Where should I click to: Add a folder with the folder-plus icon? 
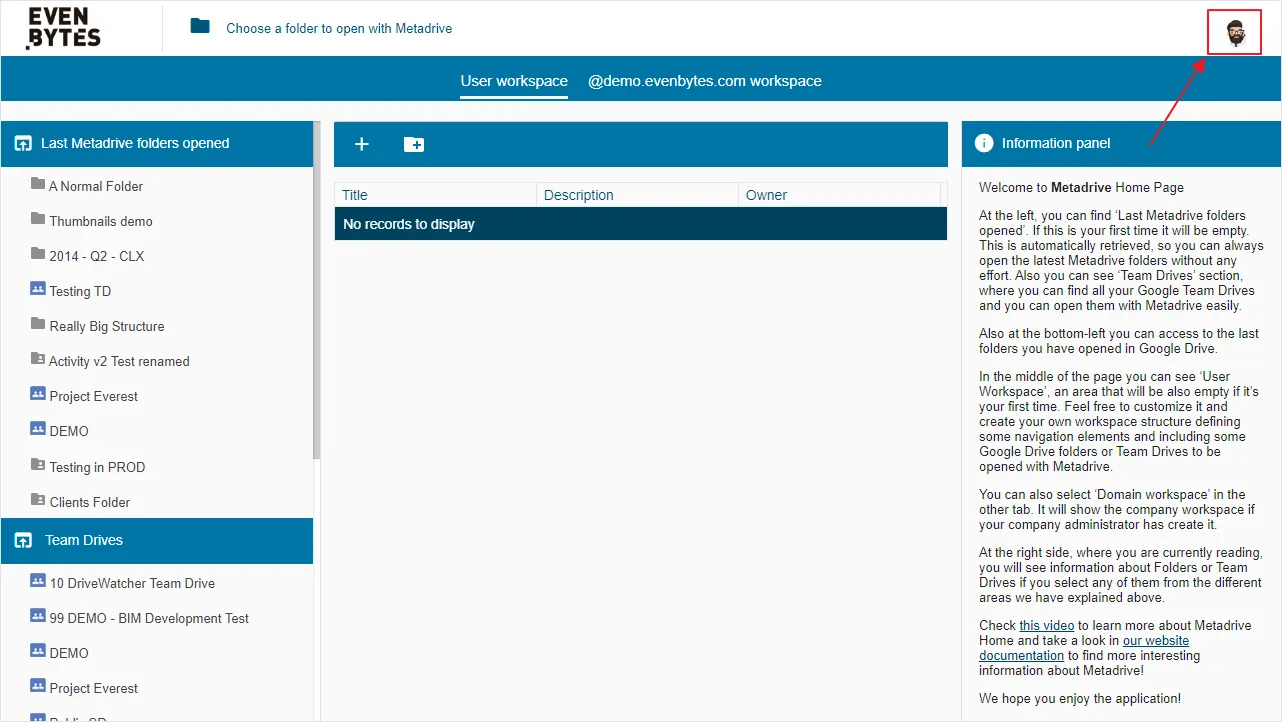click(x=414, y=144)
